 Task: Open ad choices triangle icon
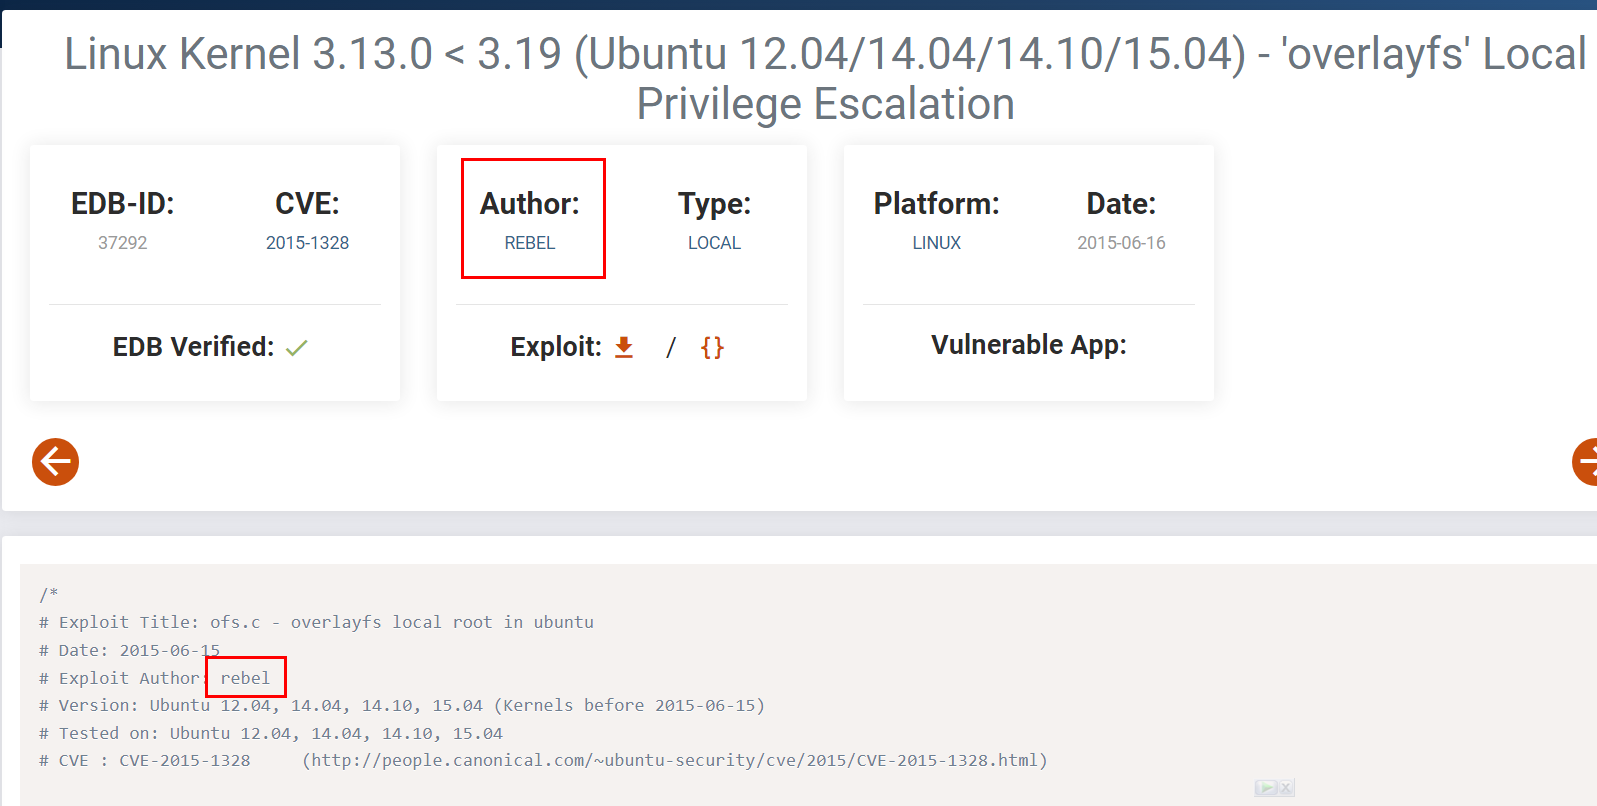(x=1266, y=788)
